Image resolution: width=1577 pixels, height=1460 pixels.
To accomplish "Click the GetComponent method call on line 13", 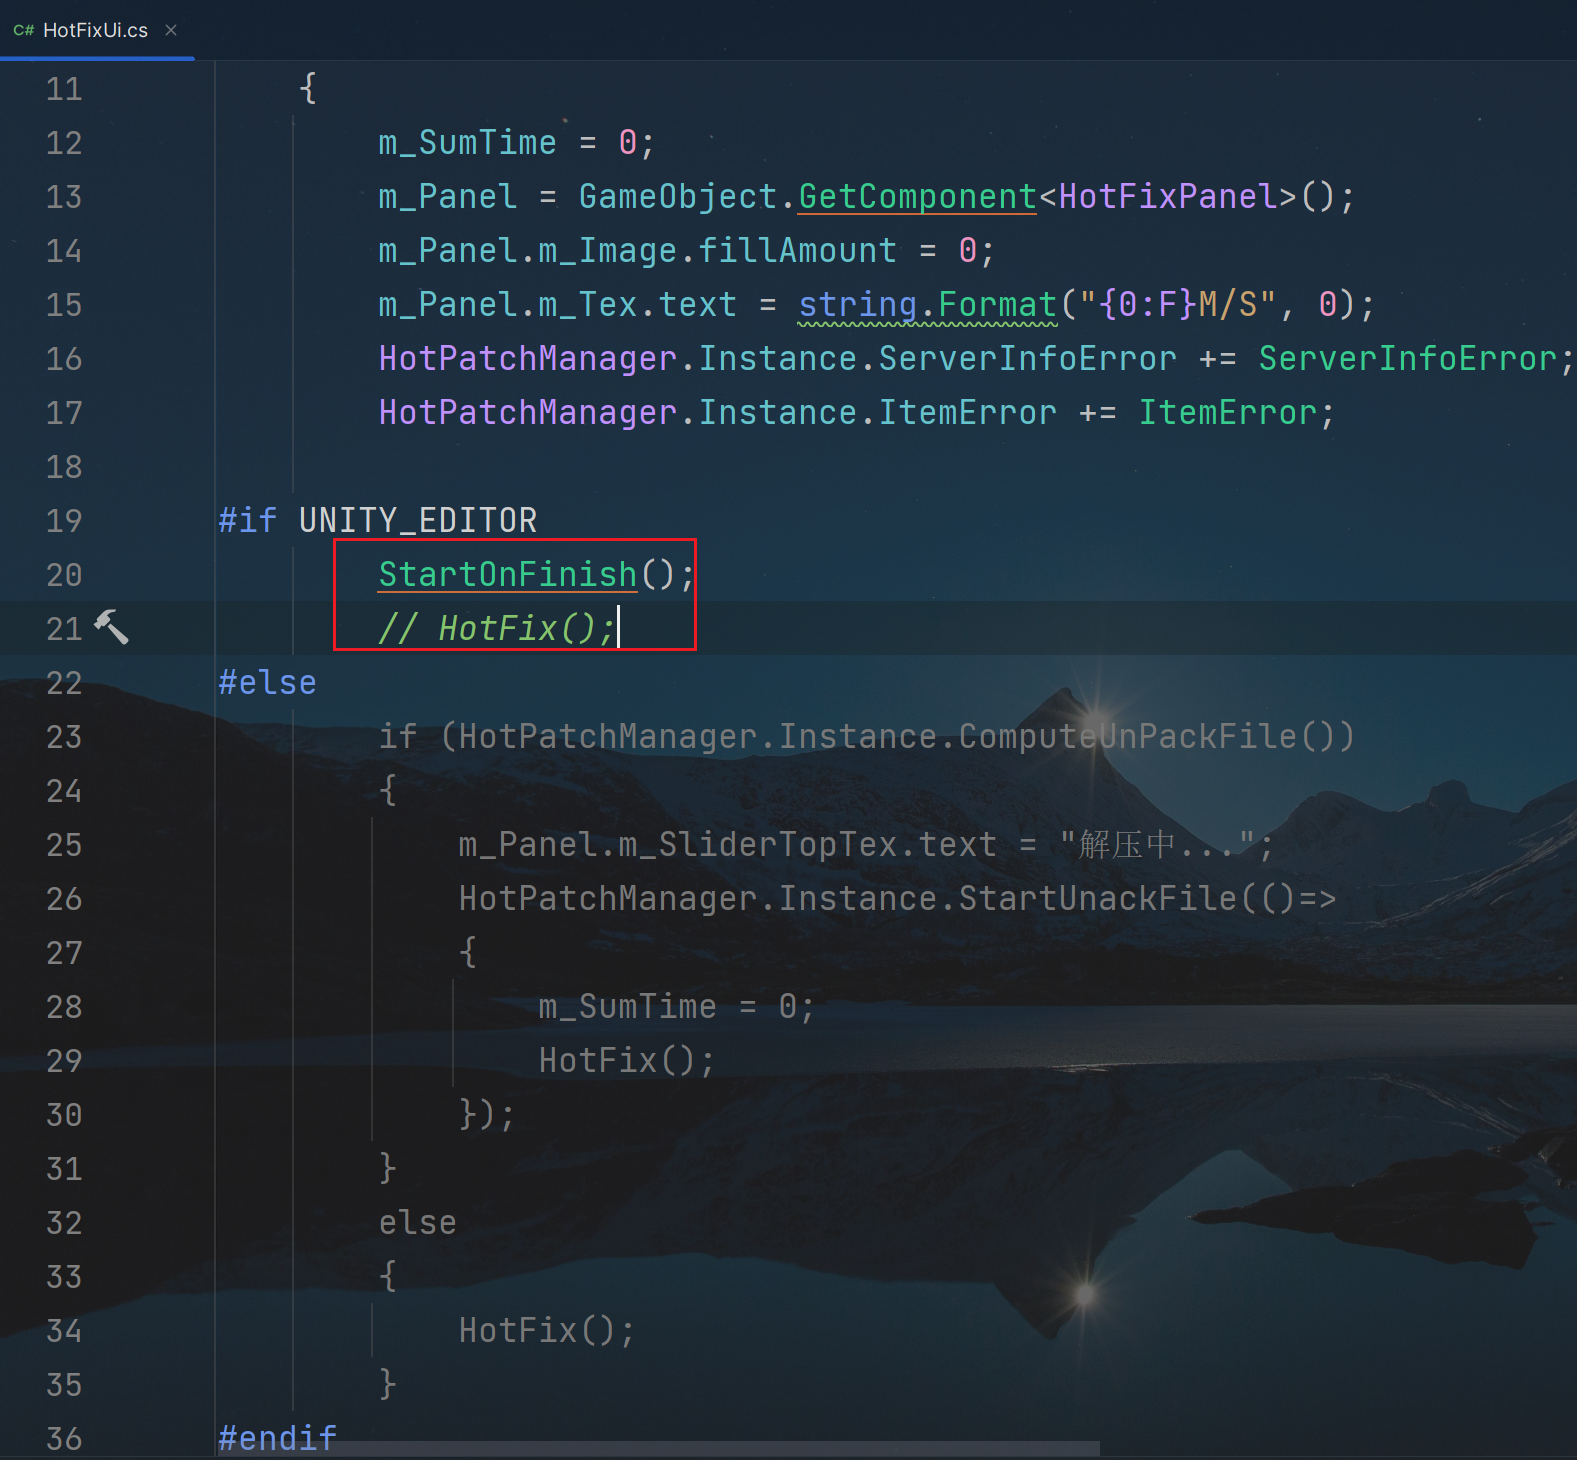I will [x=917, y=197].
